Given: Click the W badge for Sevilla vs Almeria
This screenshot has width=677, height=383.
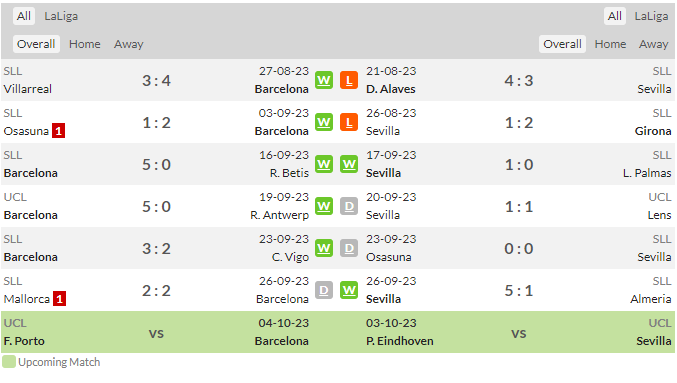Looking at the screenshot, I should point(349,290).
